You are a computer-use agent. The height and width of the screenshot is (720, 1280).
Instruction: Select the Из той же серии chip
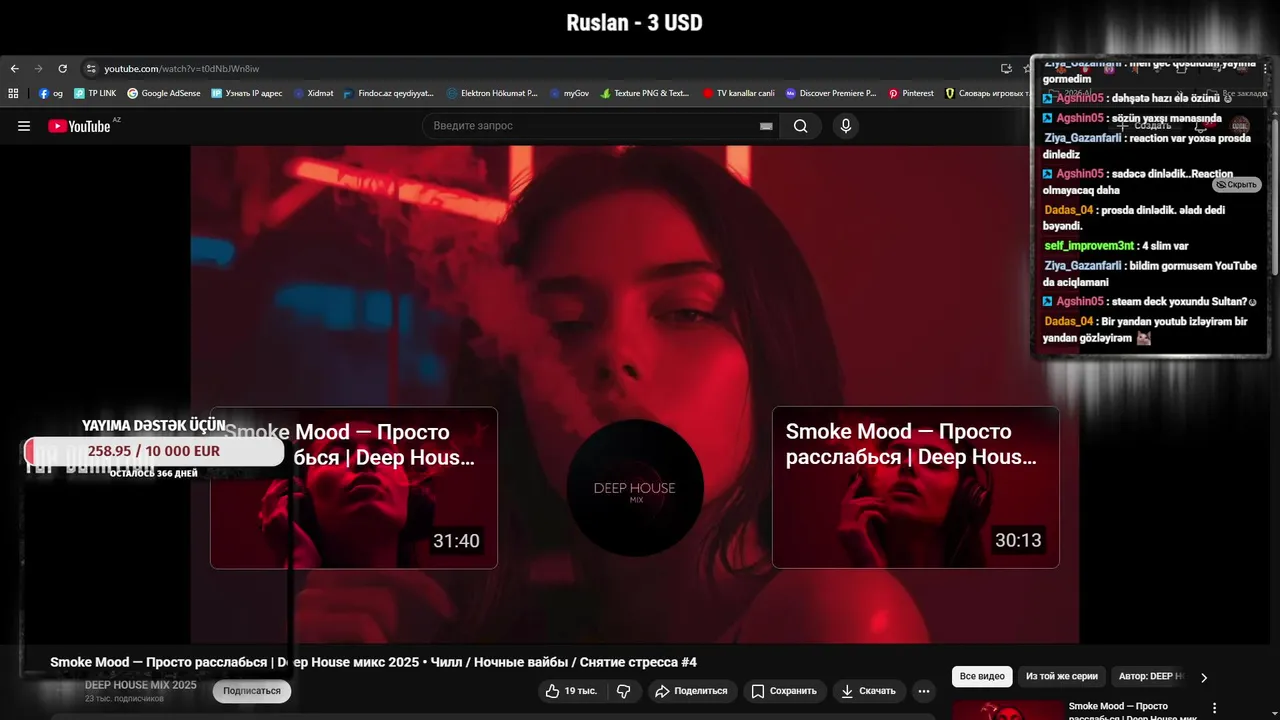(x=1062, y=677)
